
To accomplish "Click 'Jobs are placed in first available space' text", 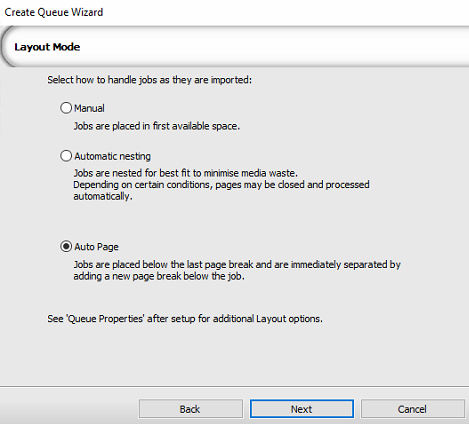I will tap(156, 126).
